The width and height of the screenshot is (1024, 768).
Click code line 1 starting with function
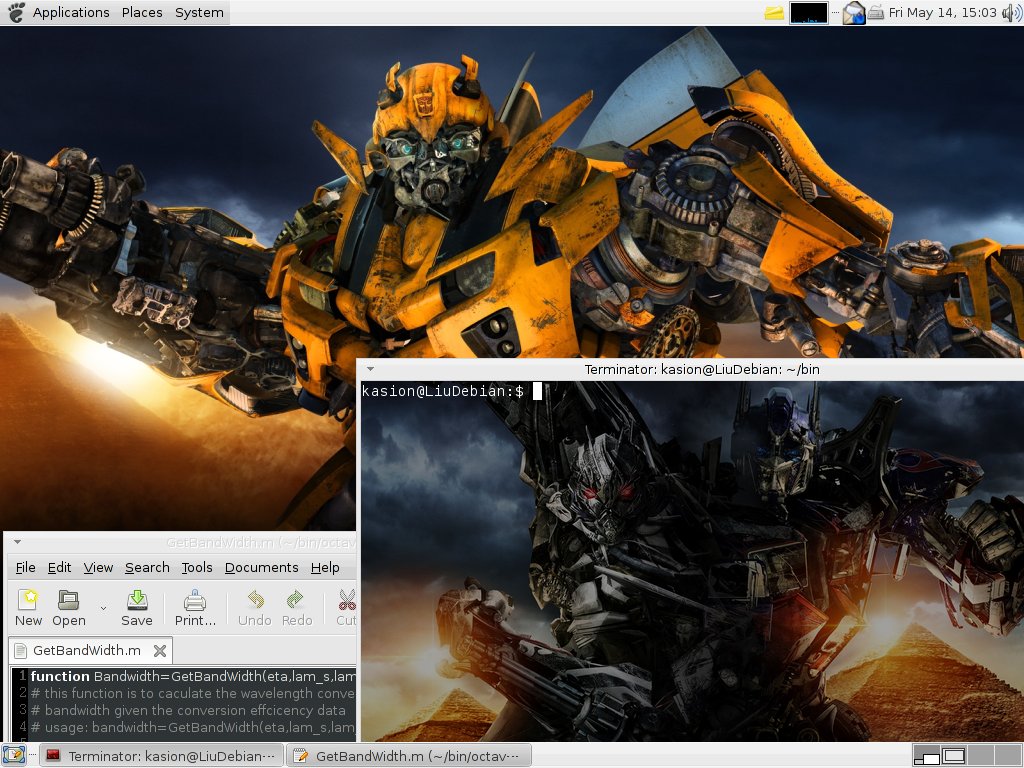point(193,677)
